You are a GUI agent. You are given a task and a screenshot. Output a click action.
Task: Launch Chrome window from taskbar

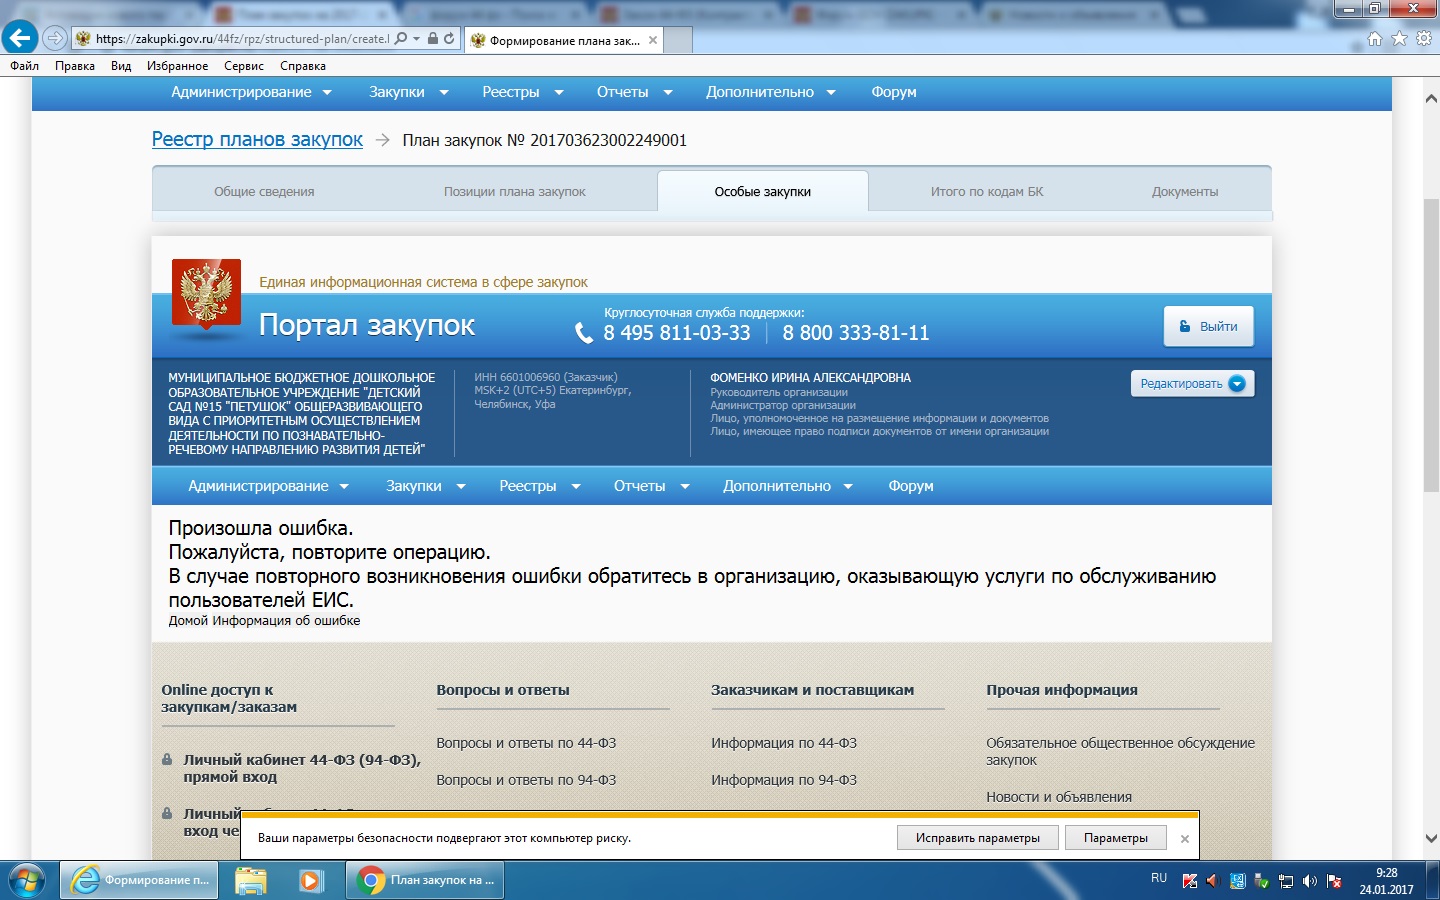click(x=426, y=880)
